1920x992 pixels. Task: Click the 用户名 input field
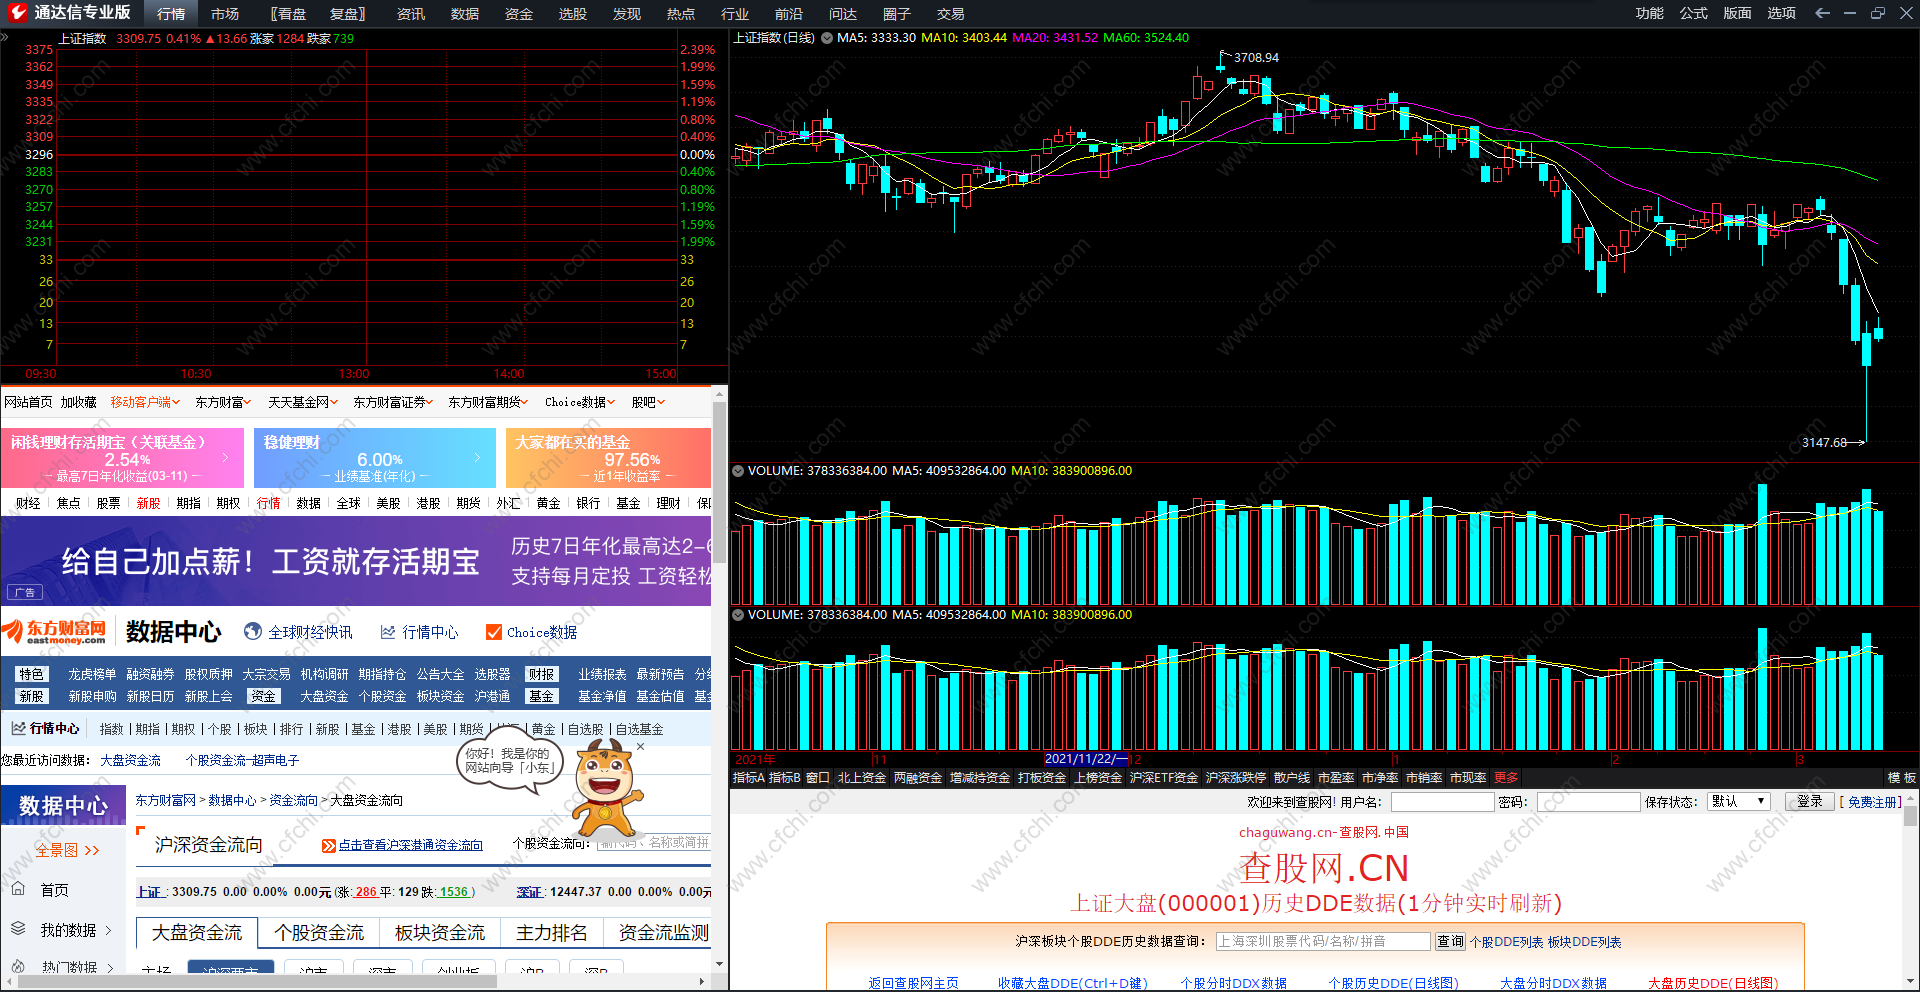[1442, 801]
